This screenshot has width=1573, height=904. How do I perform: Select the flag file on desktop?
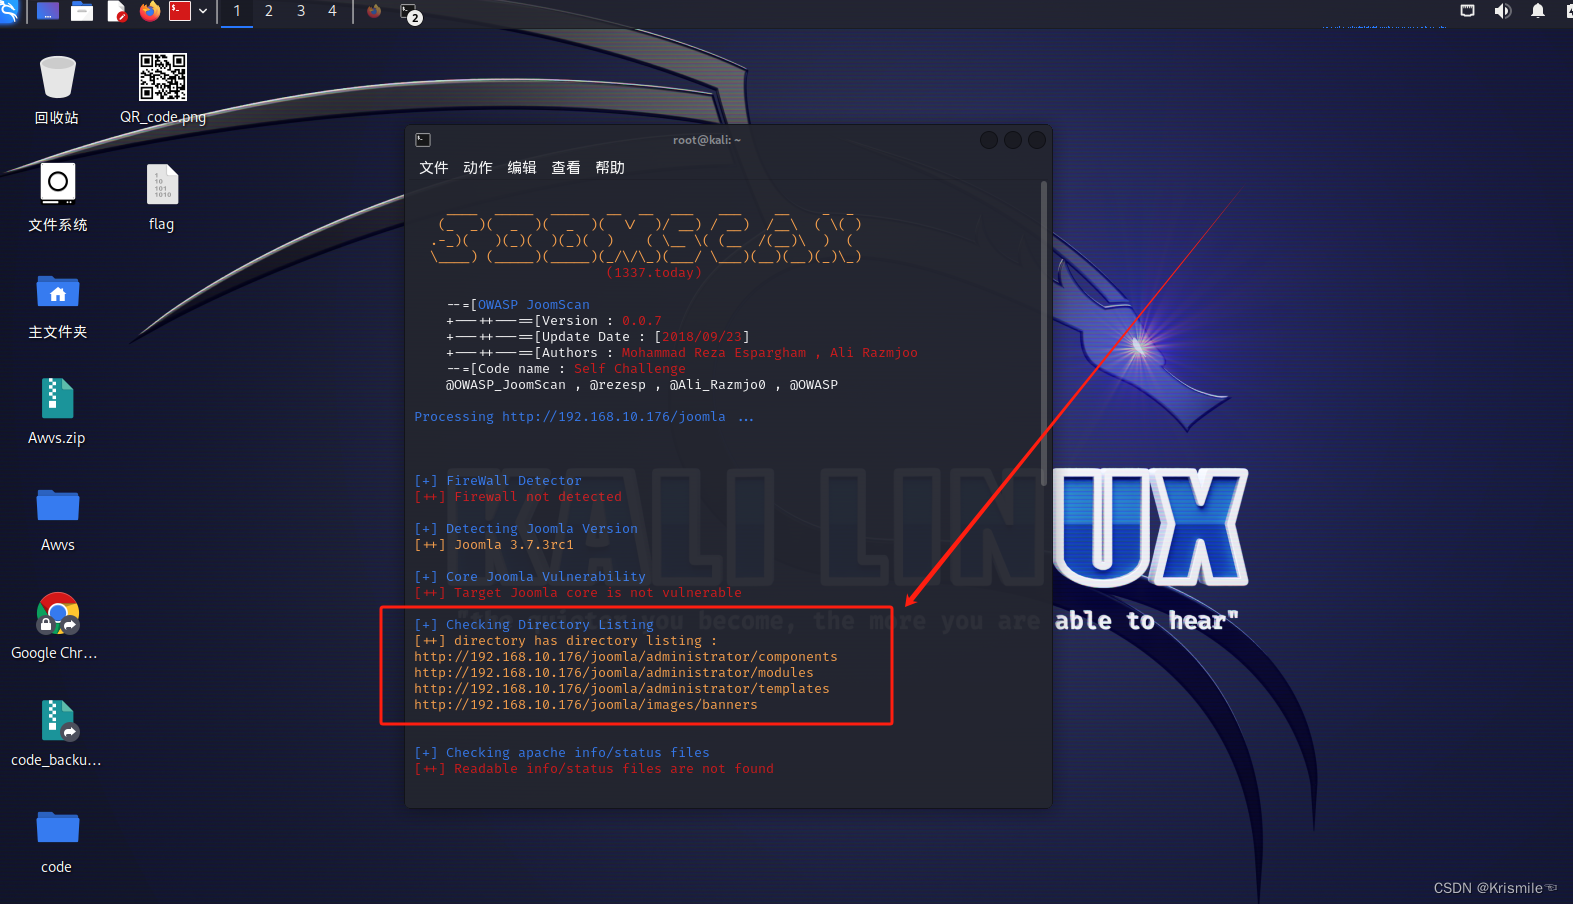[162, 197]
